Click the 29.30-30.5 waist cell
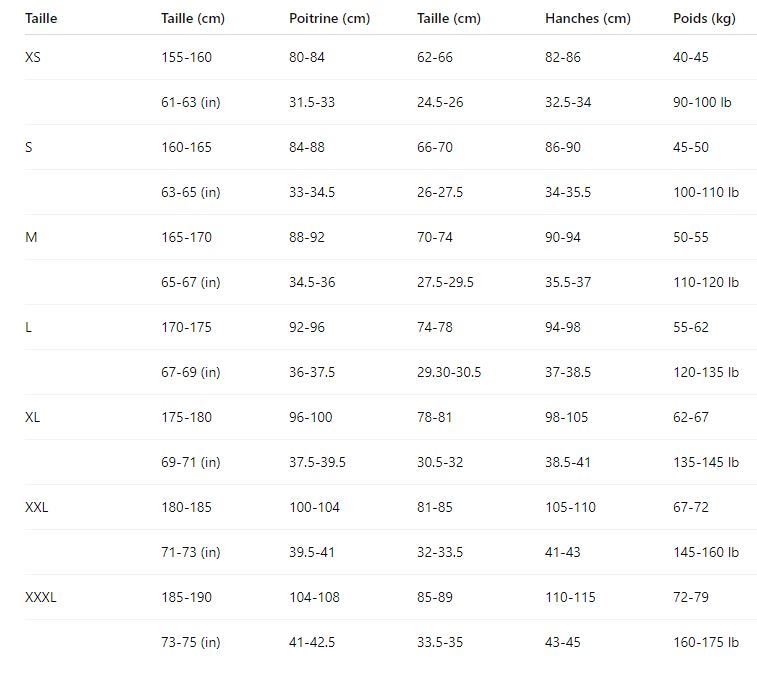This screenshot has height=678, width=757. pyautogui.click(x=449, y=372)
